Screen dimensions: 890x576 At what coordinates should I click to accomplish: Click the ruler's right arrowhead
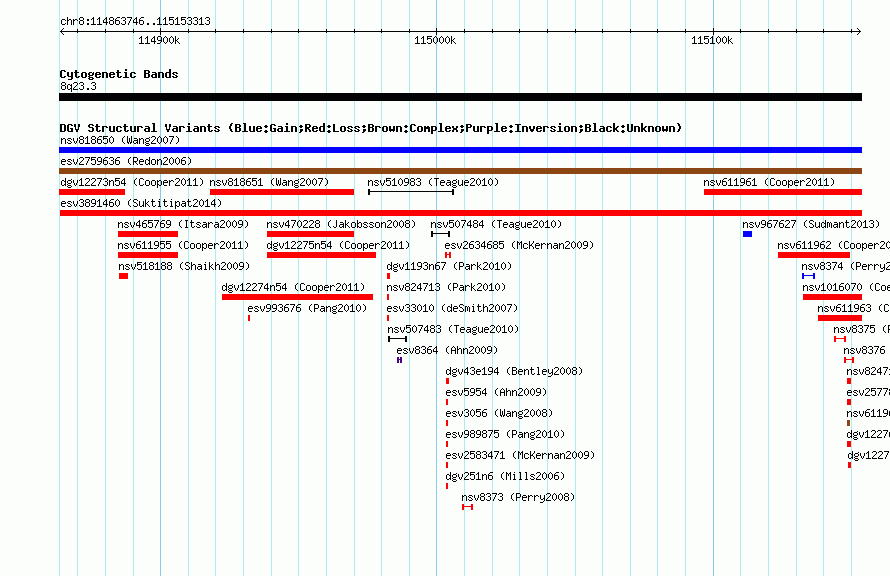pyautogui.click(x=858, y=31)
